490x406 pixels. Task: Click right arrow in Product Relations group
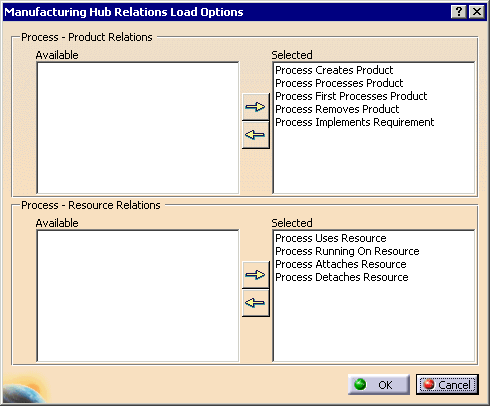(256, 107)
